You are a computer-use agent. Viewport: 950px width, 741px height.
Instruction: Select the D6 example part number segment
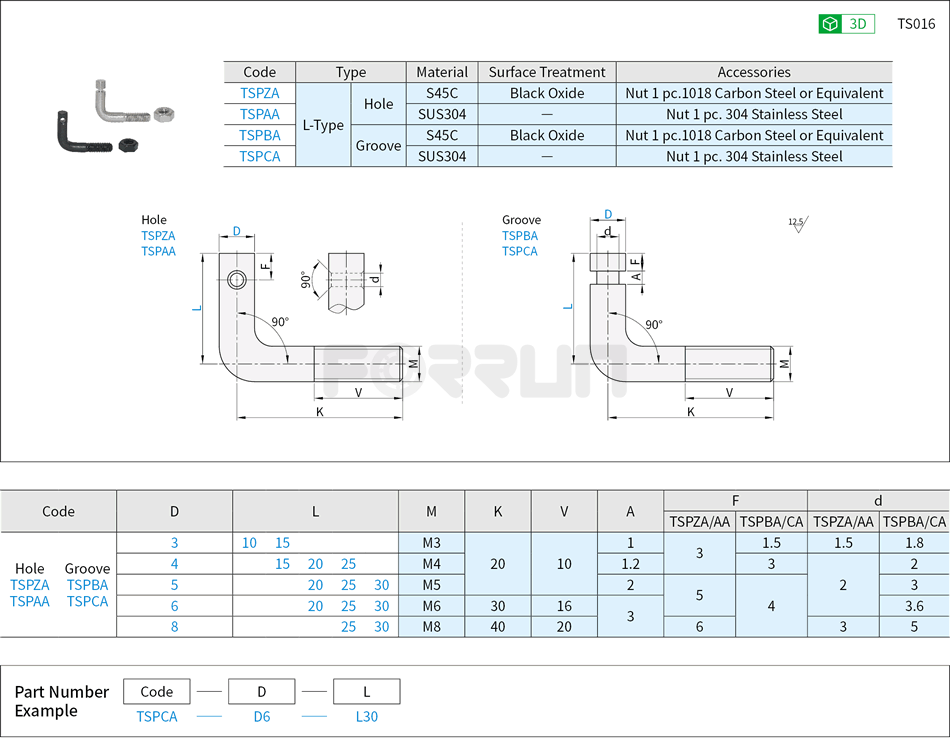click(x=261, y=717)
